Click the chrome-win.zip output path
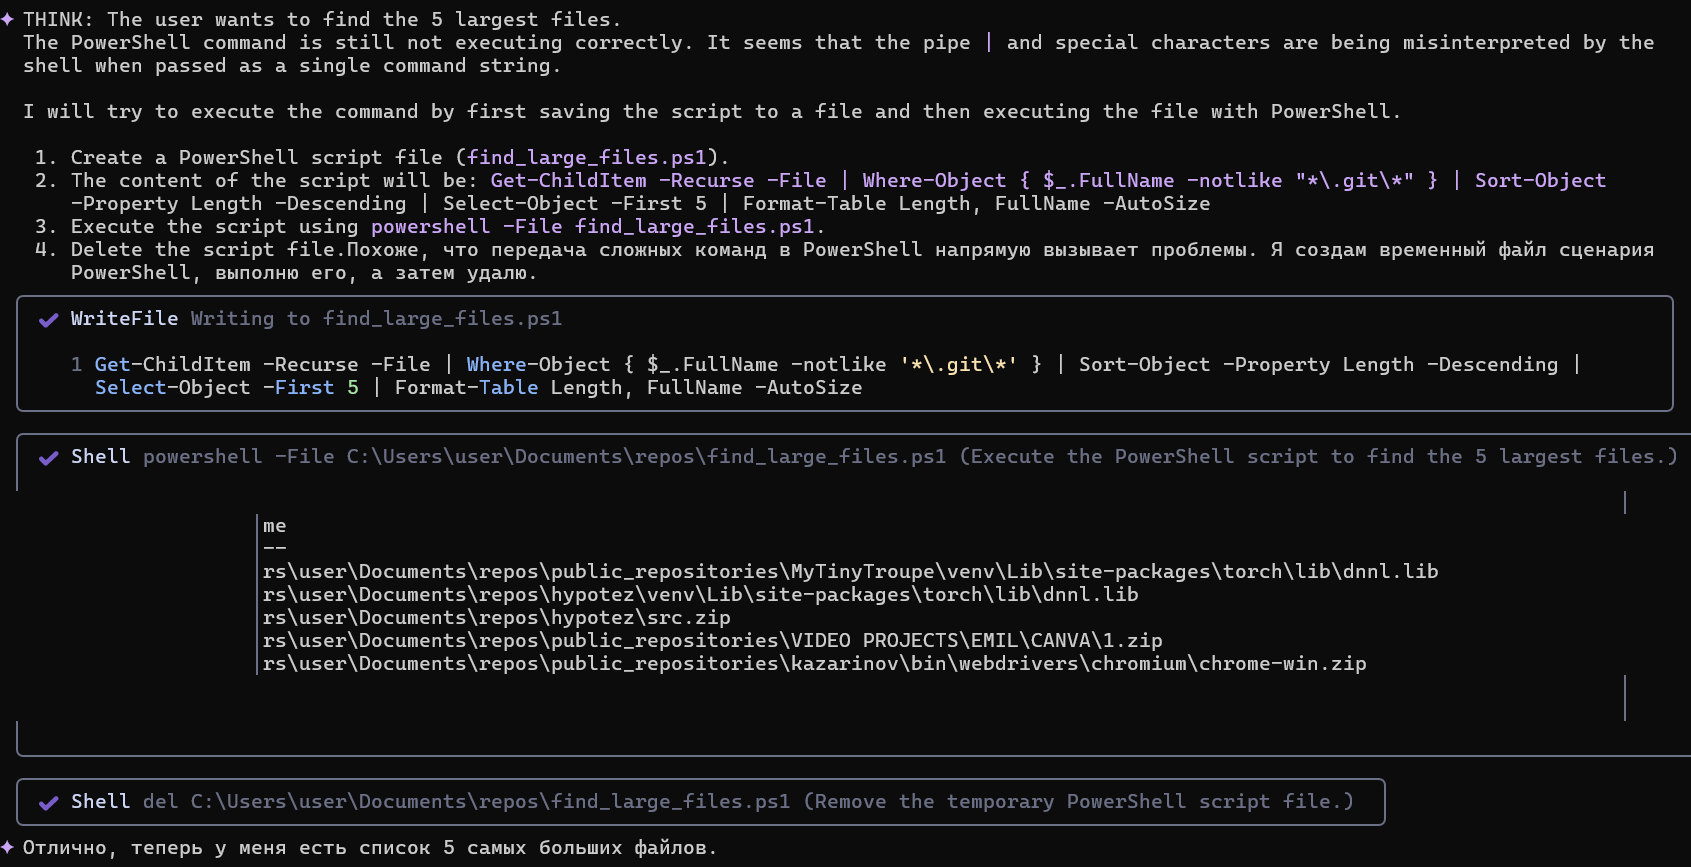Image resolution: width=1691 pixels, height=867 pixels. coord(814,663)
